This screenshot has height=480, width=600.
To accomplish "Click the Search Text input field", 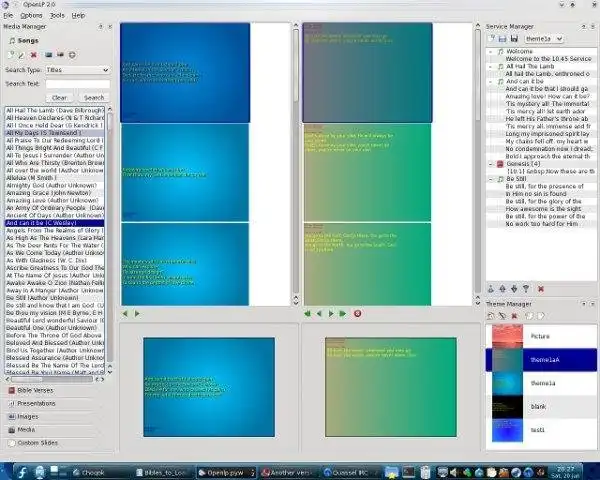I will coord(78,83).
